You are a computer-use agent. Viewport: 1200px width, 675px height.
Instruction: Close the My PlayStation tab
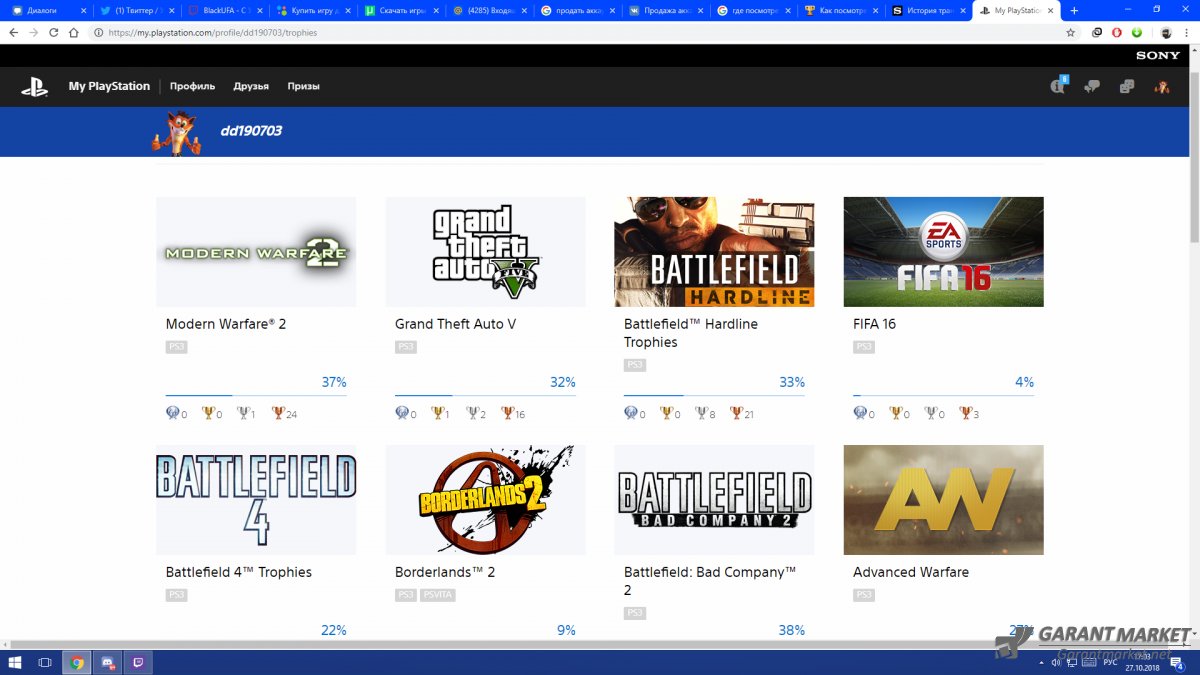(1050, 10)
